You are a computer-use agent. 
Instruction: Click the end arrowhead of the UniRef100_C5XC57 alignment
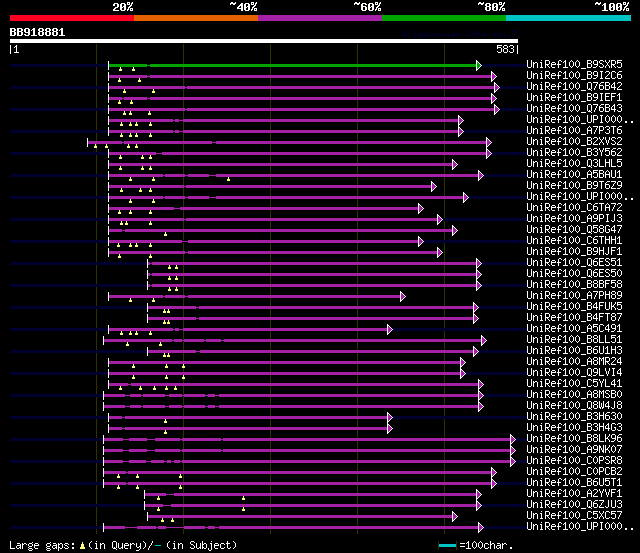tap(455, 517)
